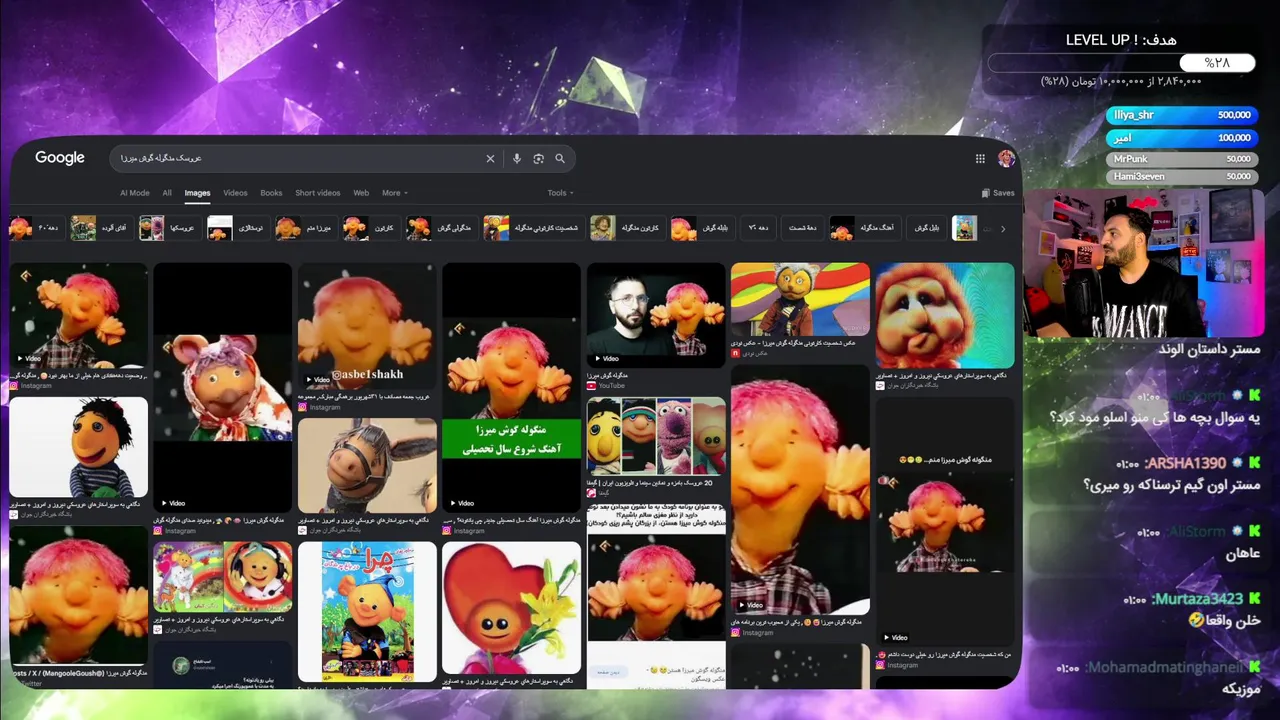Open the Short videos tab

[x=318, y=193]
